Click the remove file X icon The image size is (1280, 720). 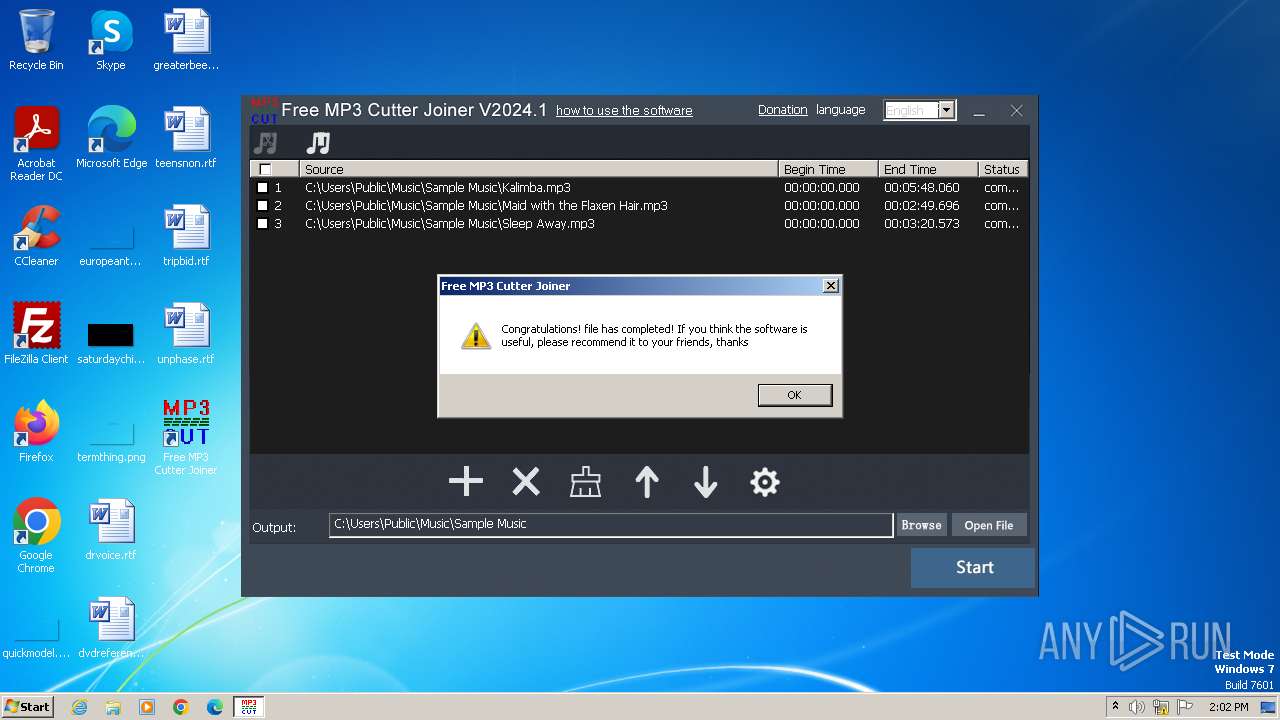tap(526, 482)
